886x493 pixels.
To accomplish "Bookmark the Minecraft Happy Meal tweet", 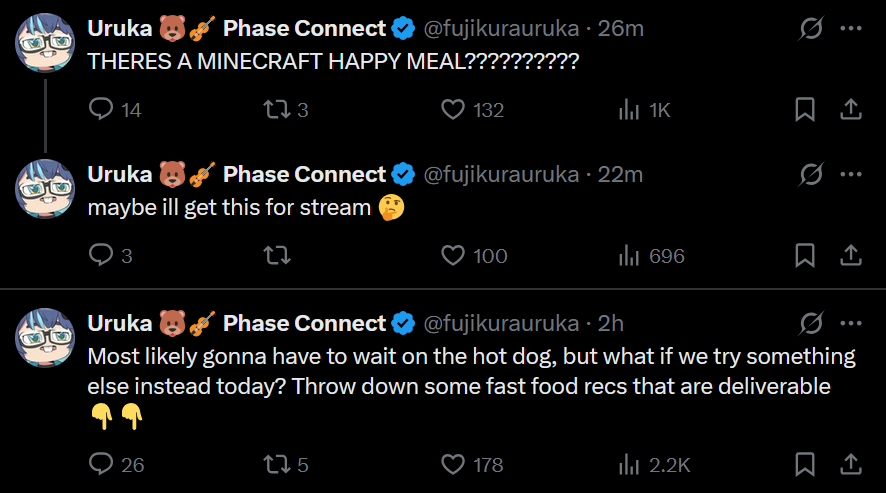I will click(x=805, y=109).
